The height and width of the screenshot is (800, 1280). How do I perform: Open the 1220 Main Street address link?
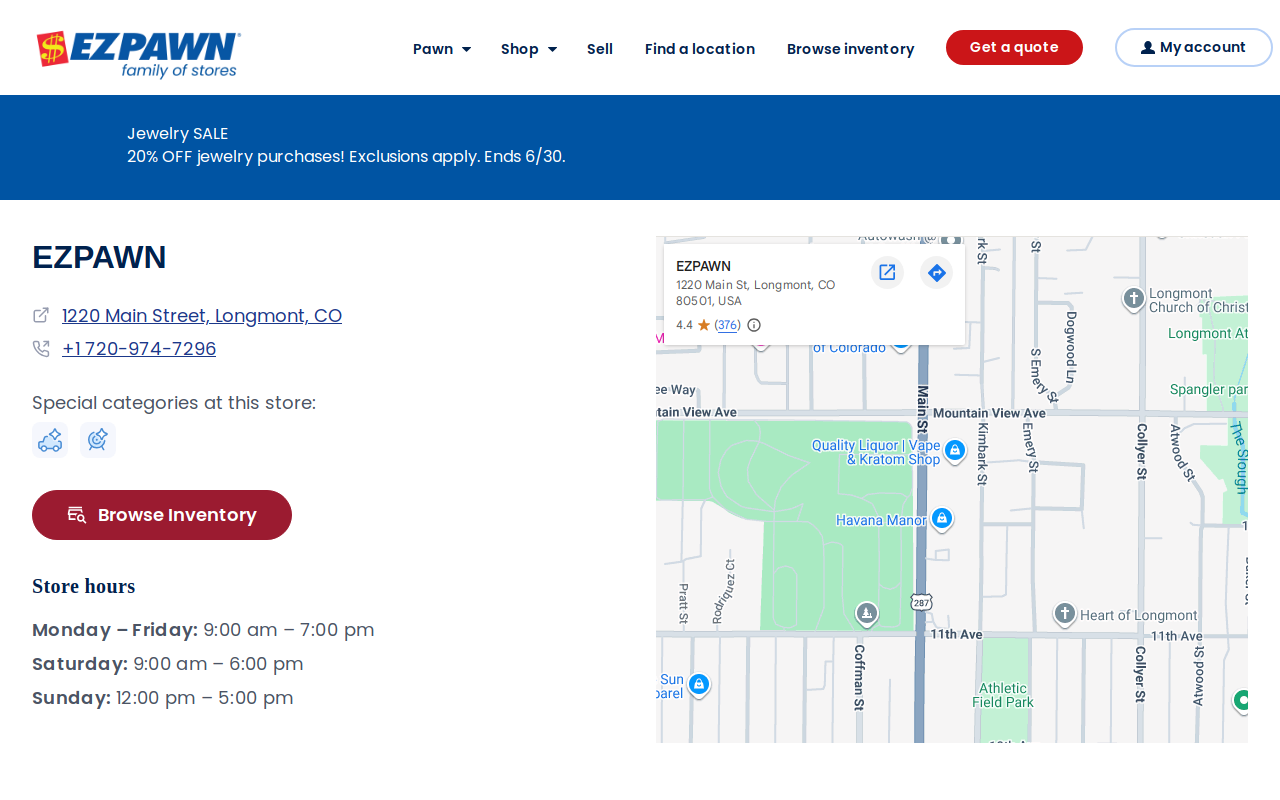[202, 316]
